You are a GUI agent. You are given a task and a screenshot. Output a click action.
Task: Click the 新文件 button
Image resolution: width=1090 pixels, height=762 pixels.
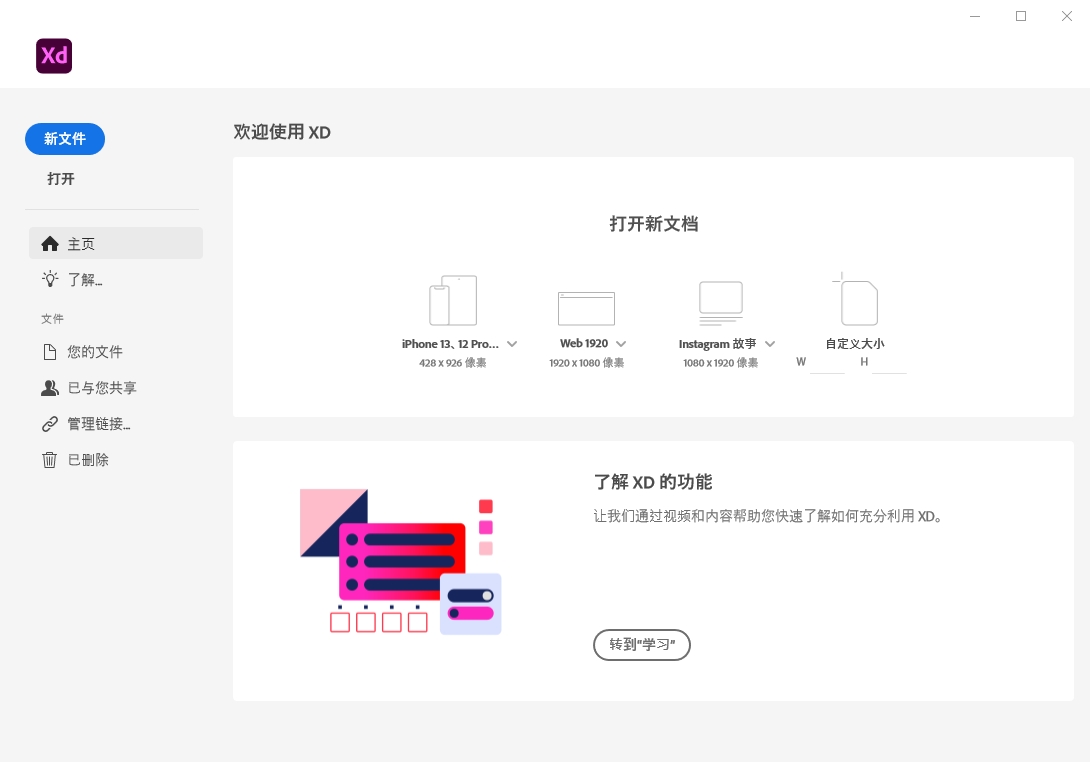65,139
